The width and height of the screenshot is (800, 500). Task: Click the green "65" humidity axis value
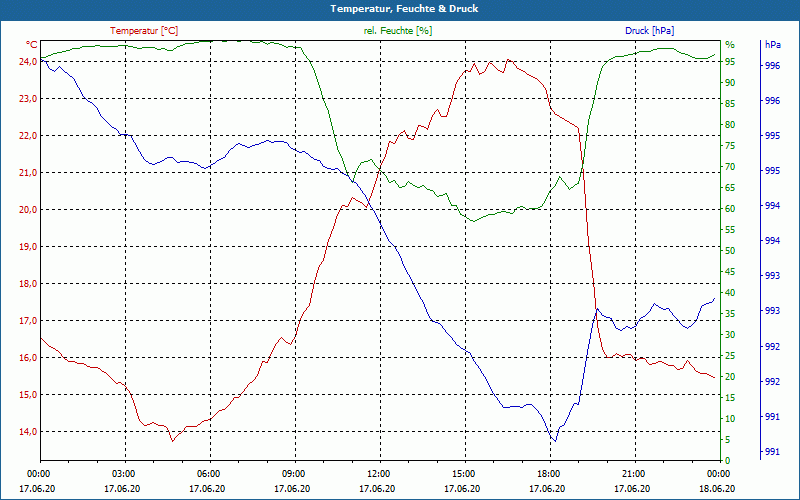click(730, 188)
